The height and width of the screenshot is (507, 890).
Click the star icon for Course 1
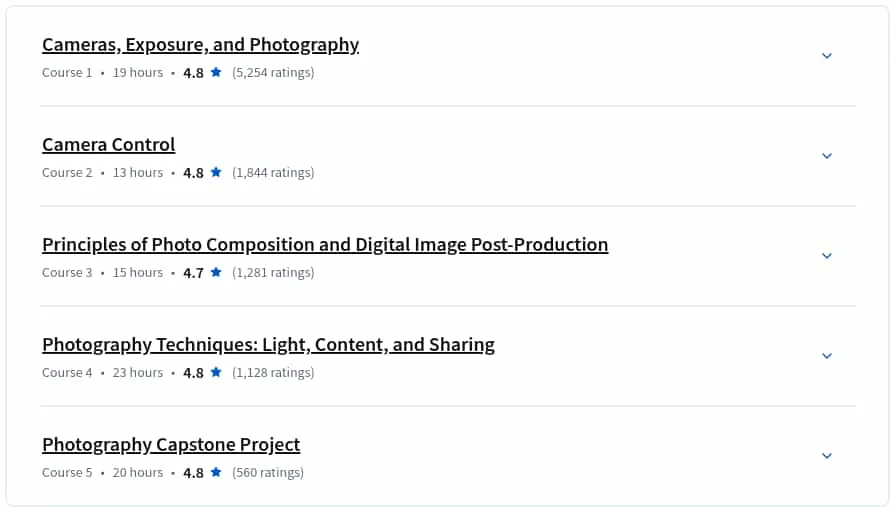coord(216,72)
